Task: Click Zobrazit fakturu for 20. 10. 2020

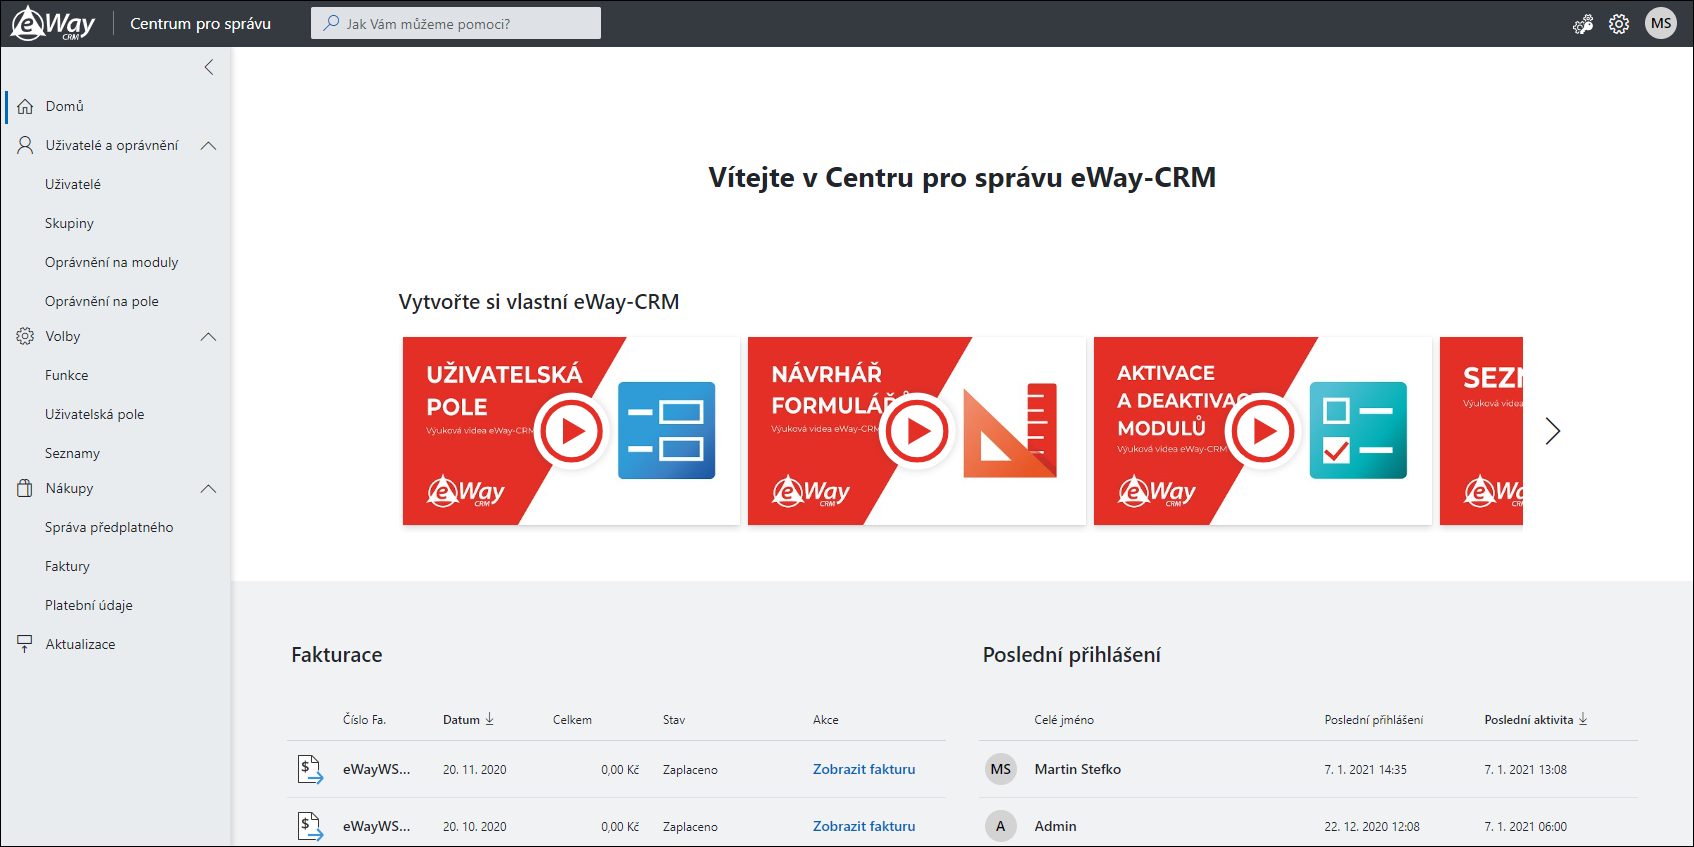Action: pyautogui.click(x=864, y=826)
